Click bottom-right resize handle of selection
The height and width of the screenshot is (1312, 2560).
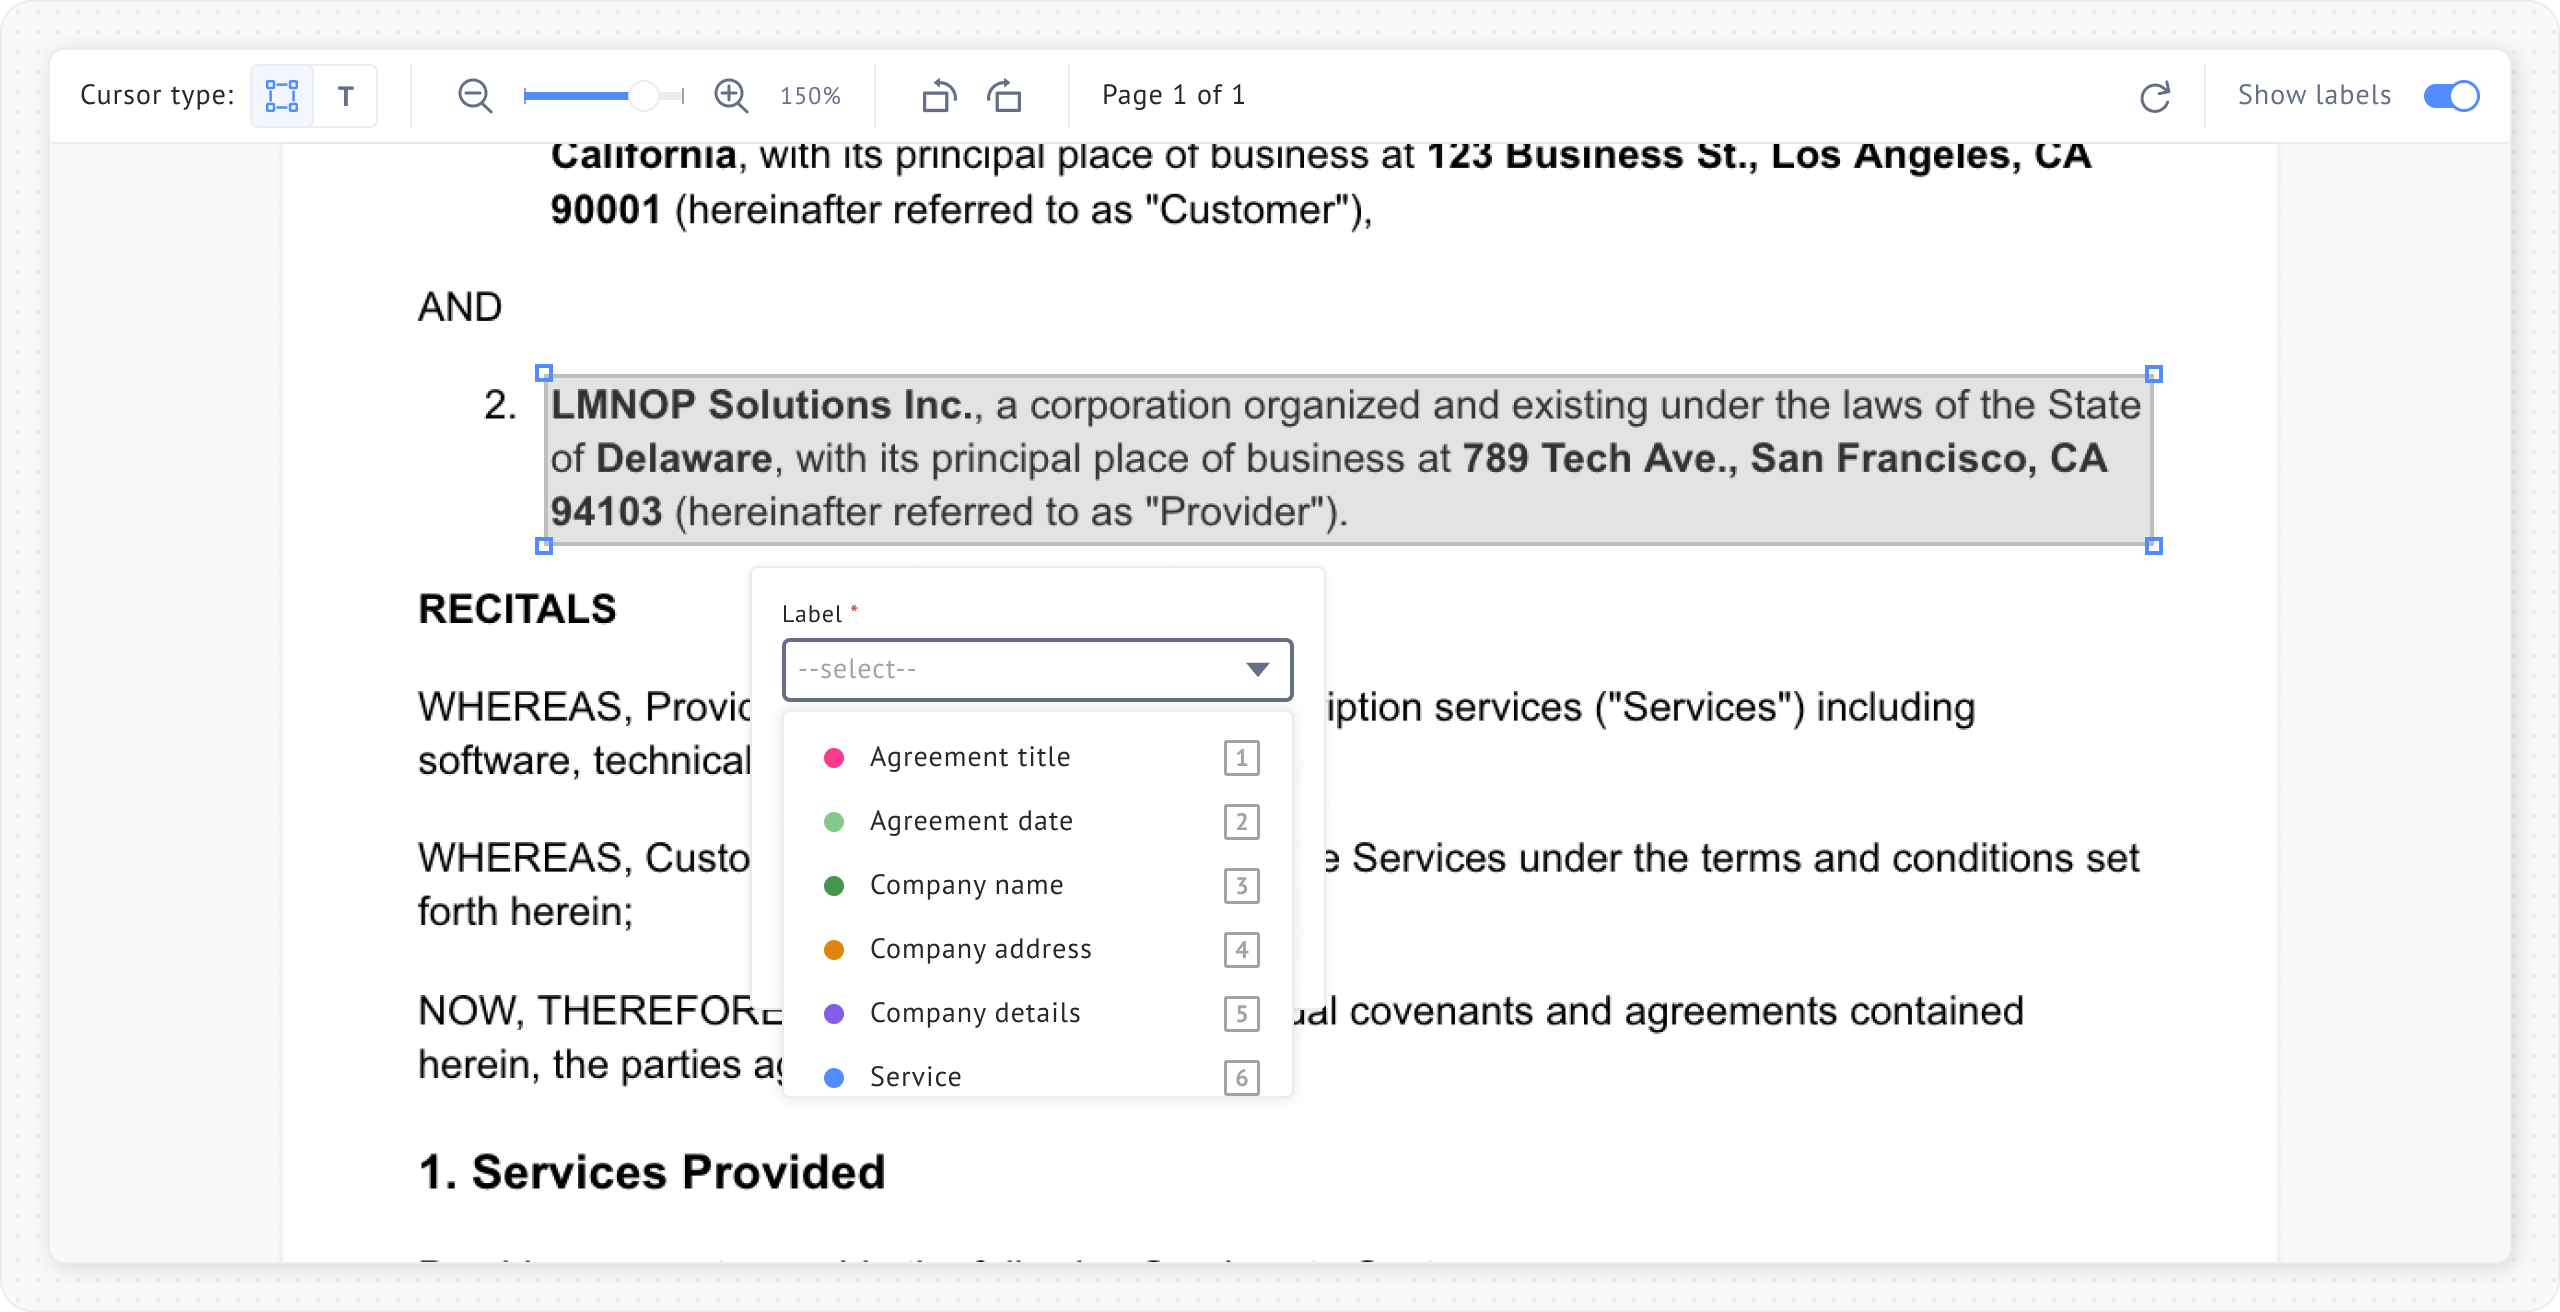(x=2154, y=545)
